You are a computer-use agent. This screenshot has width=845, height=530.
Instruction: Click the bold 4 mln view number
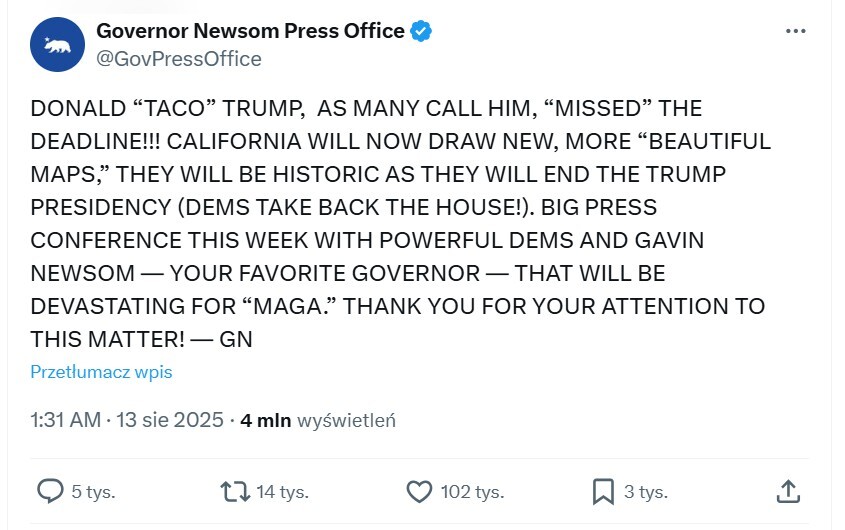click(265, 420)
